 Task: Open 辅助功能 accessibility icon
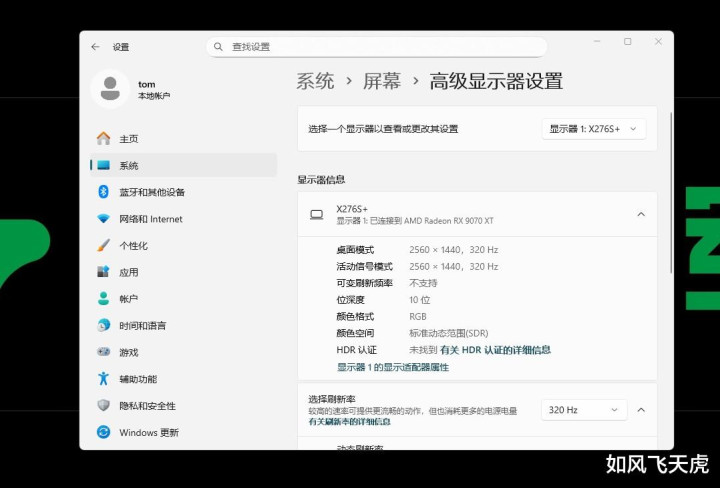click(x=103, y=379)
